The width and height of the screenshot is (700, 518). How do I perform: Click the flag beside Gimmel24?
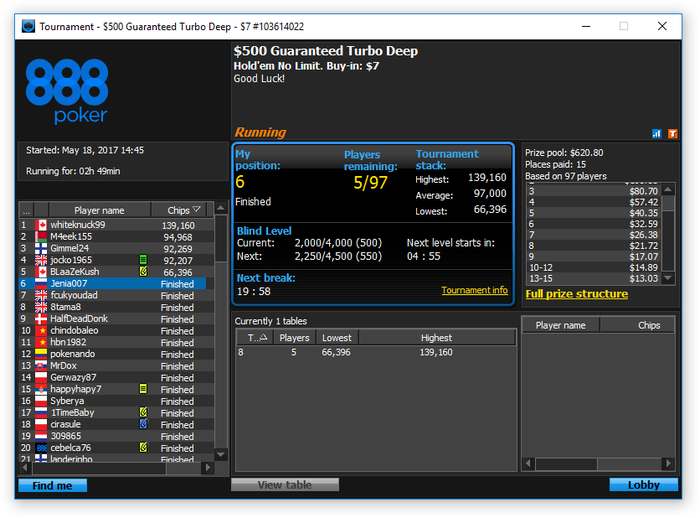tap(41, 248)
